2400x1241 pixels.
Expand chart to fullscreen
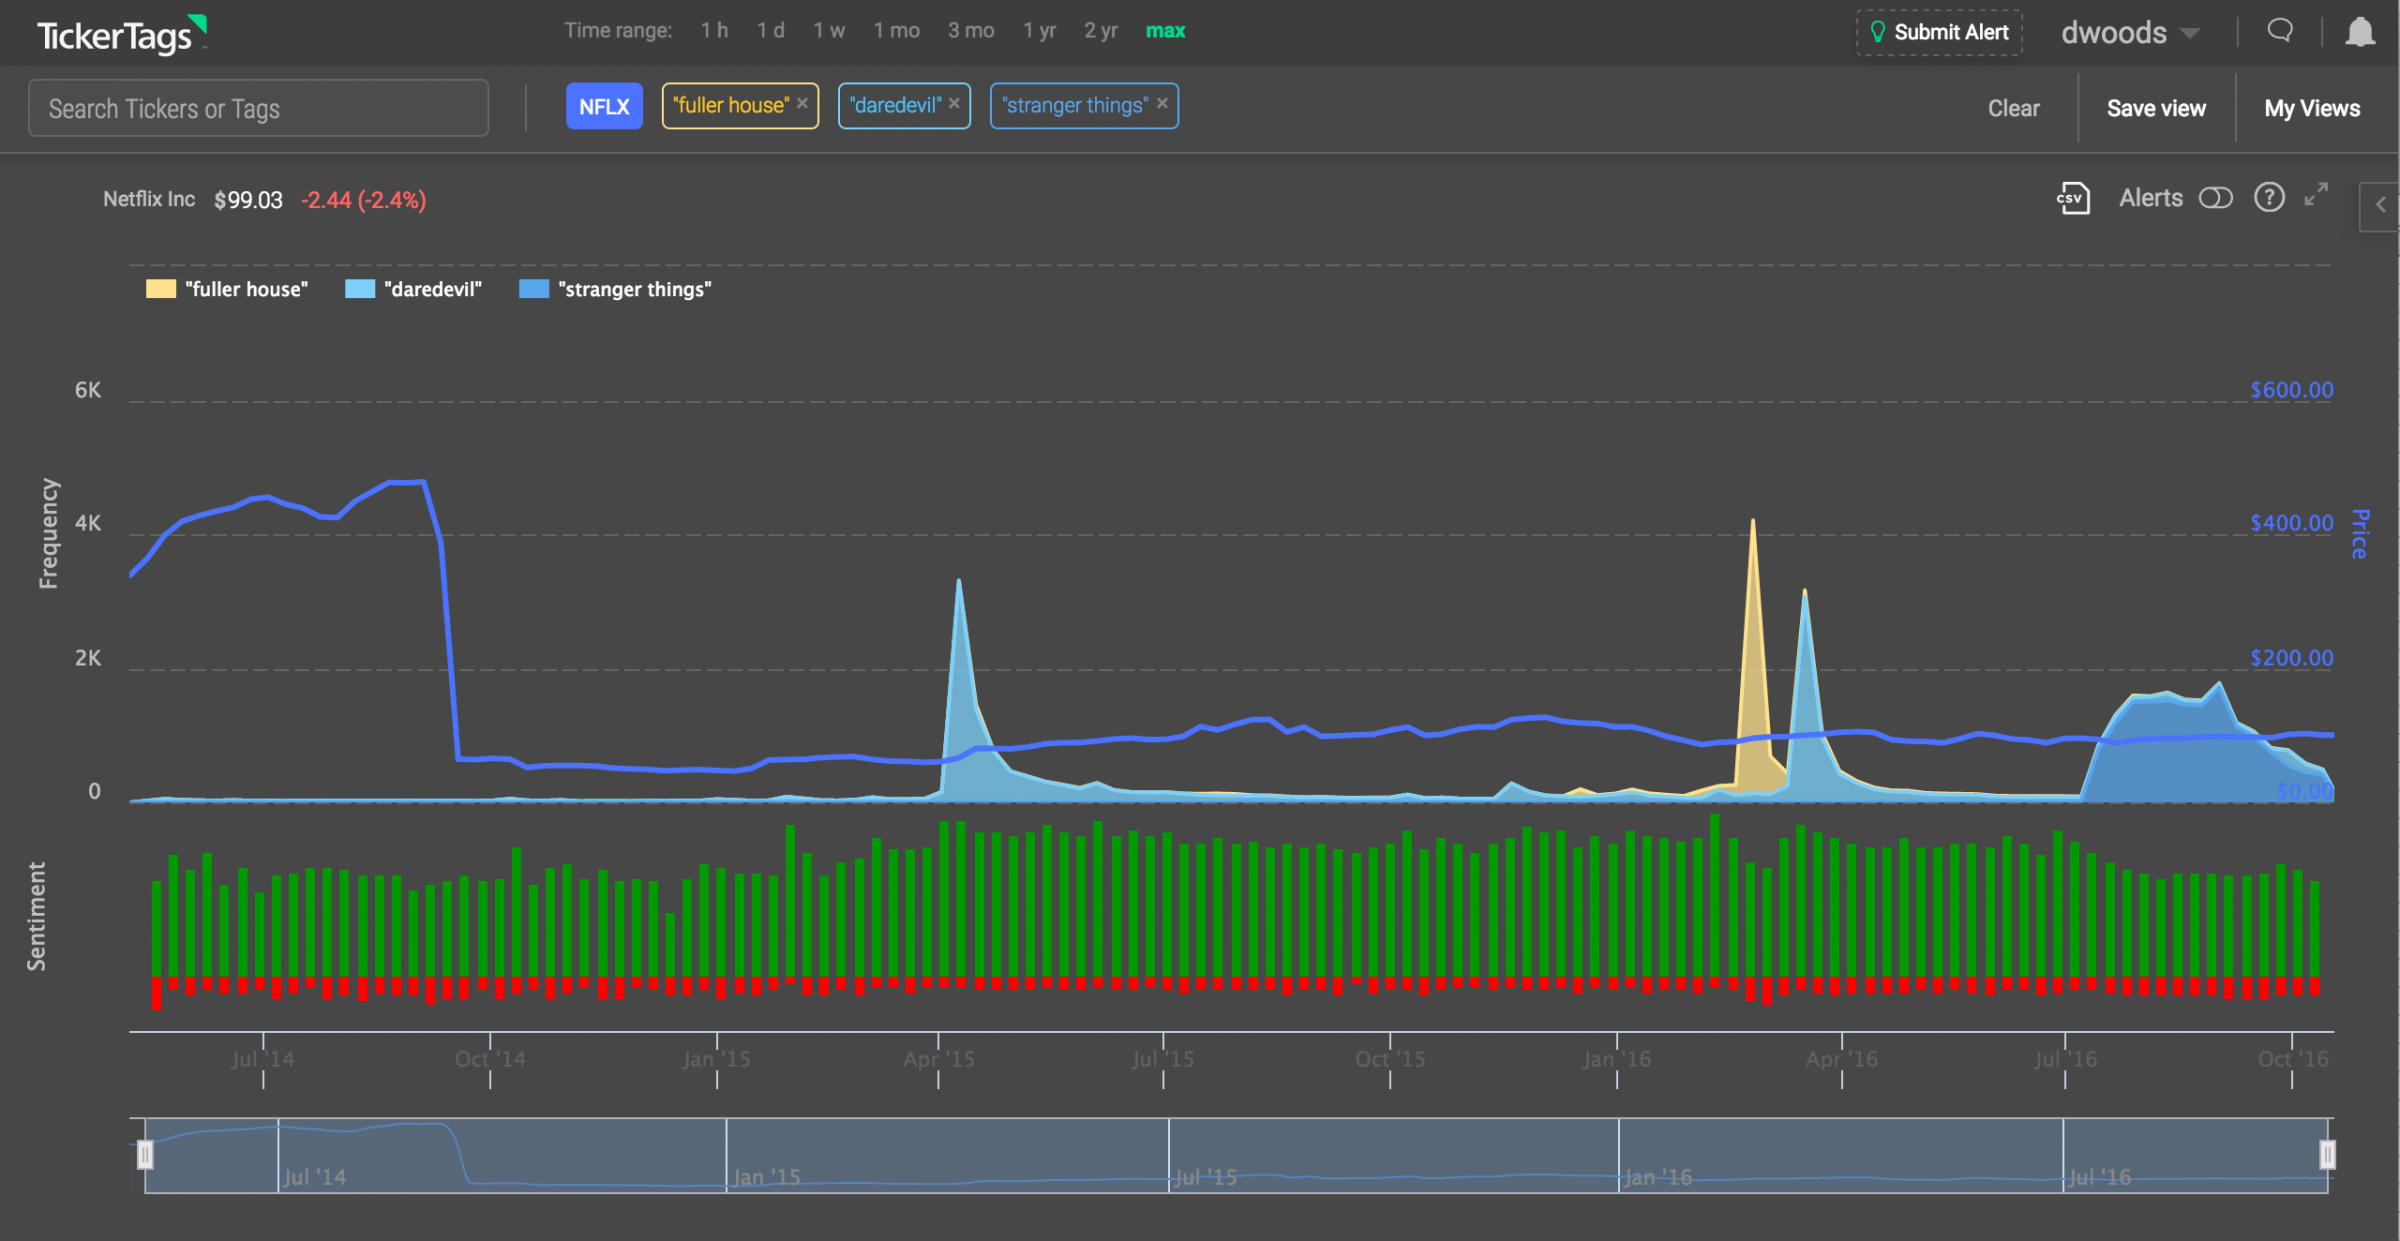pyautogui.click(x=2316, y=195)
